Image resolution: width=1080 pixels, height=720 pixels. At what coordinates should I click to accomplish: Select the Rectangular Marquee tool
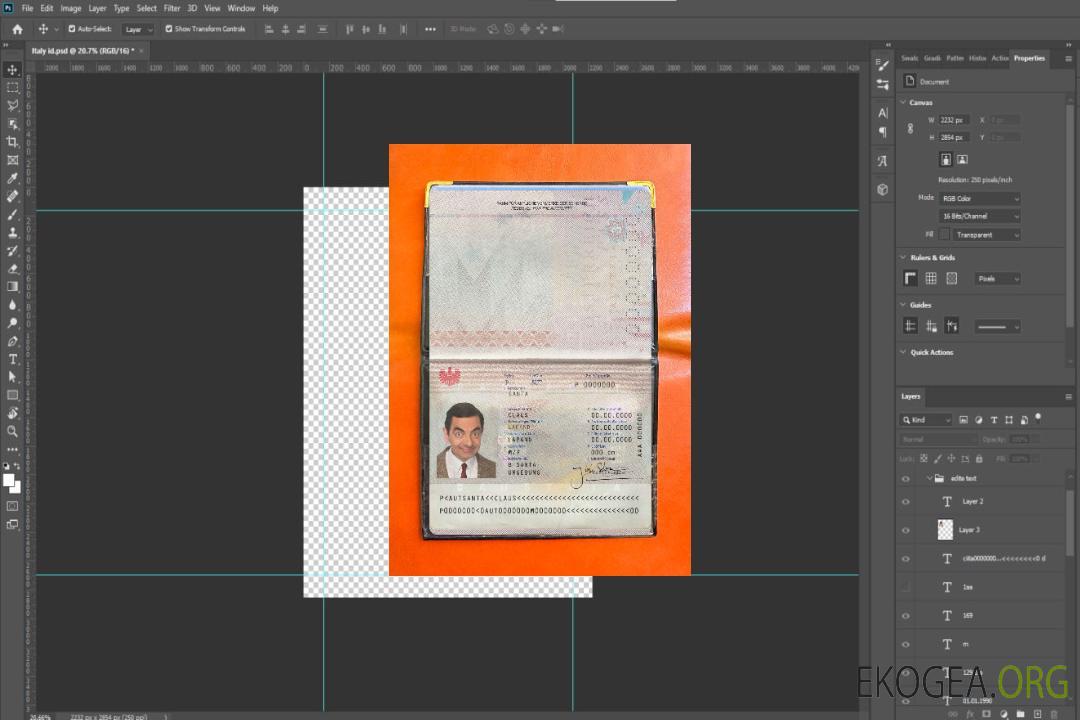[12, 88]
